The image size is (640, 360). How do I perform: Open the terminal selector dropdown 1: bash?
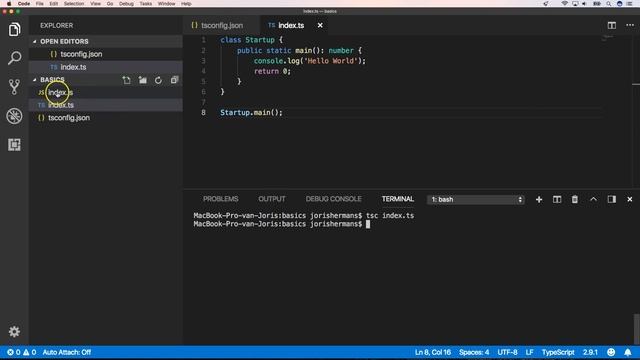point(476,200)
